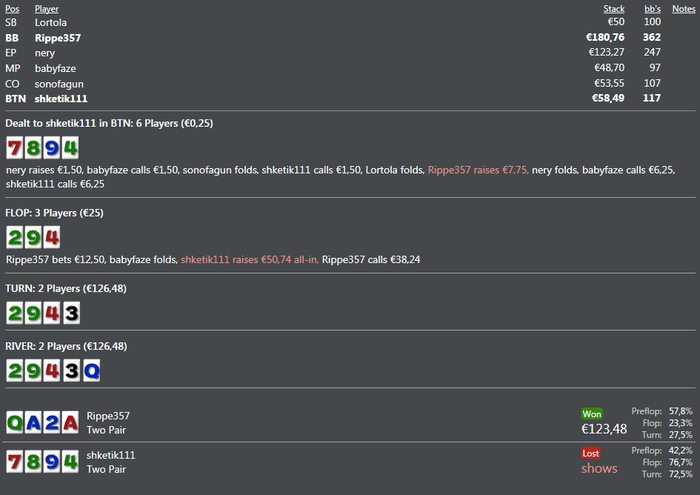Click the green 8 in shketik111's showdown hand
Screen dimensions: 700x495
[x=33, y=462]
